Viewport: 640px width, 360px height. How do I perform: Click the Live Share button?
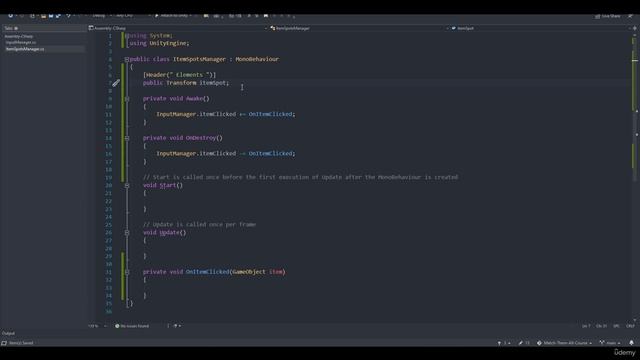pyautogui.click(x=607, y=16)
